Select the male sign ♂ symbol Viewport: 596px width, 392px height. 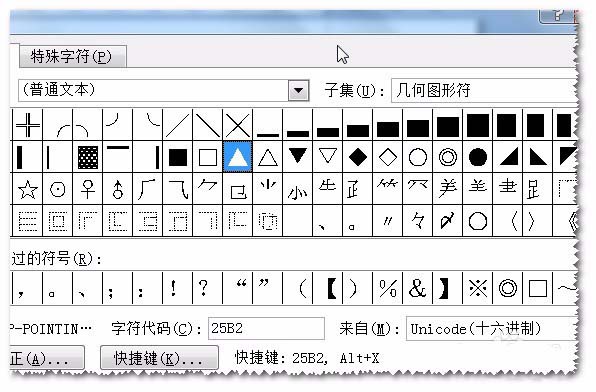[x=118, y=189]
